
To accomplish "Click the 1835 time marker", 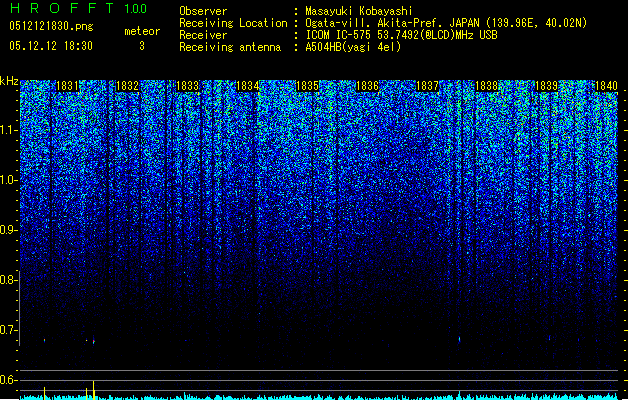I will 307,86.
